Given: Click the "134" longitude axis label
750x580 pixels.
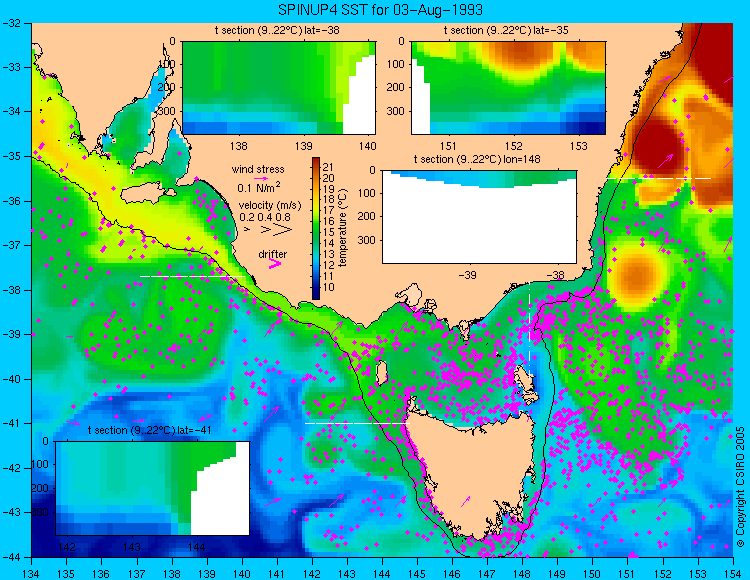Looking at the screenshot, I should (31, 573).
